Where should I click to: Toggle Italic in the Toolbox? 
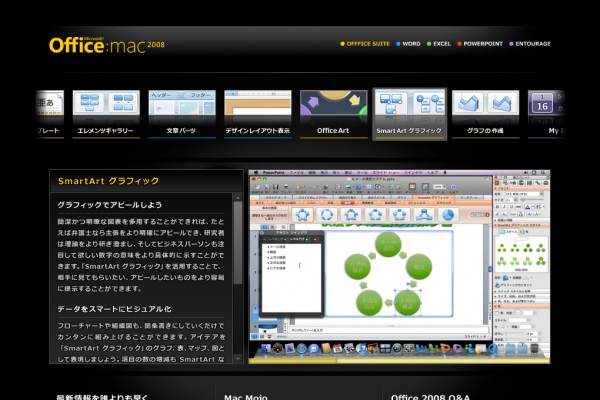(504, 207)
